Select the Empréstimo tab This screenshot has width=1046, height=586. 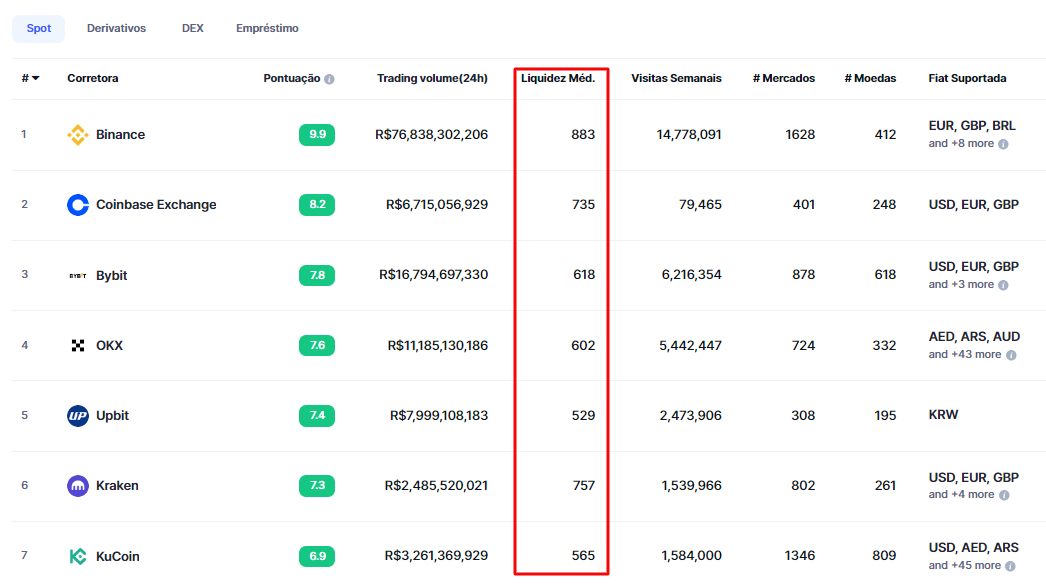[267, 28]
